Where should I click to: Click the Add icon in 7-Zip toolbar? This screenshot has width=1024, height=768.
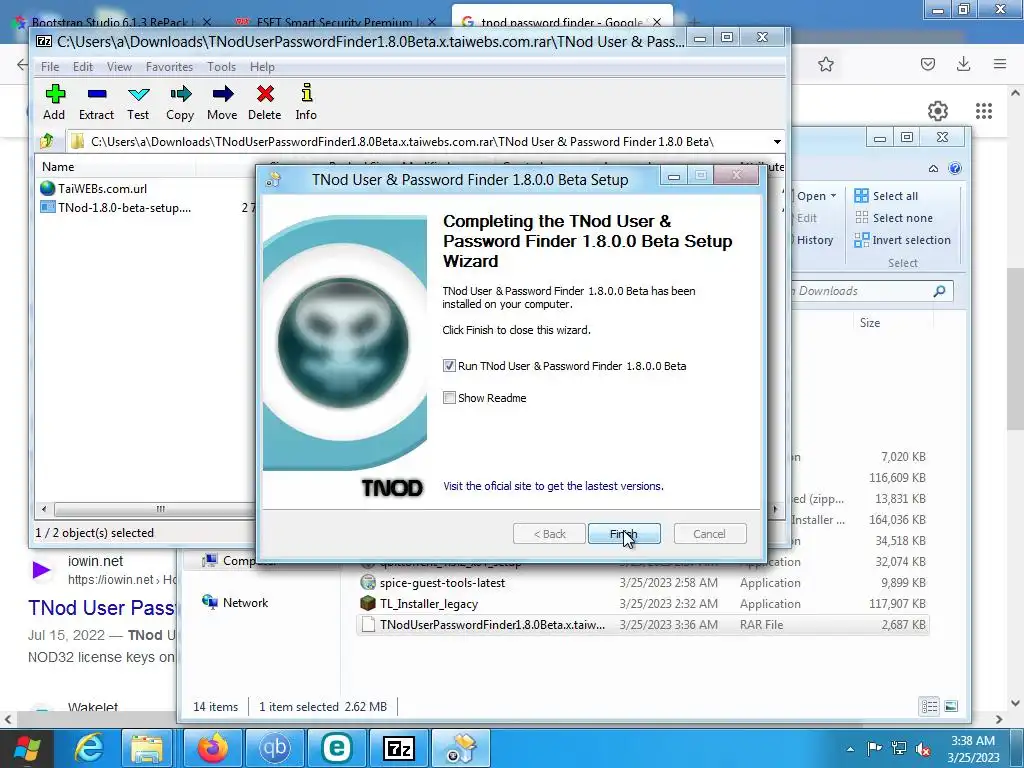click(x=54, y=103)
